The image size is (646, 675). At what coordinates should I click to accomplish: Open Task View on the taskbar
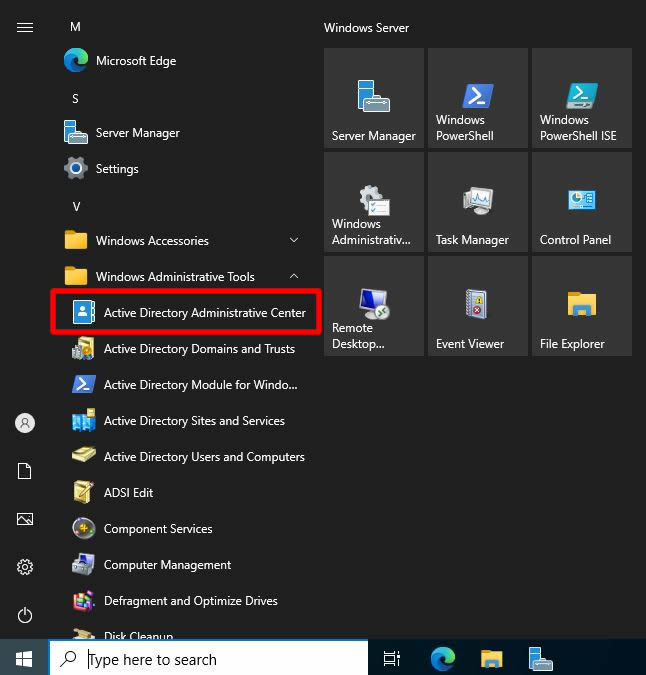[392, 659]
